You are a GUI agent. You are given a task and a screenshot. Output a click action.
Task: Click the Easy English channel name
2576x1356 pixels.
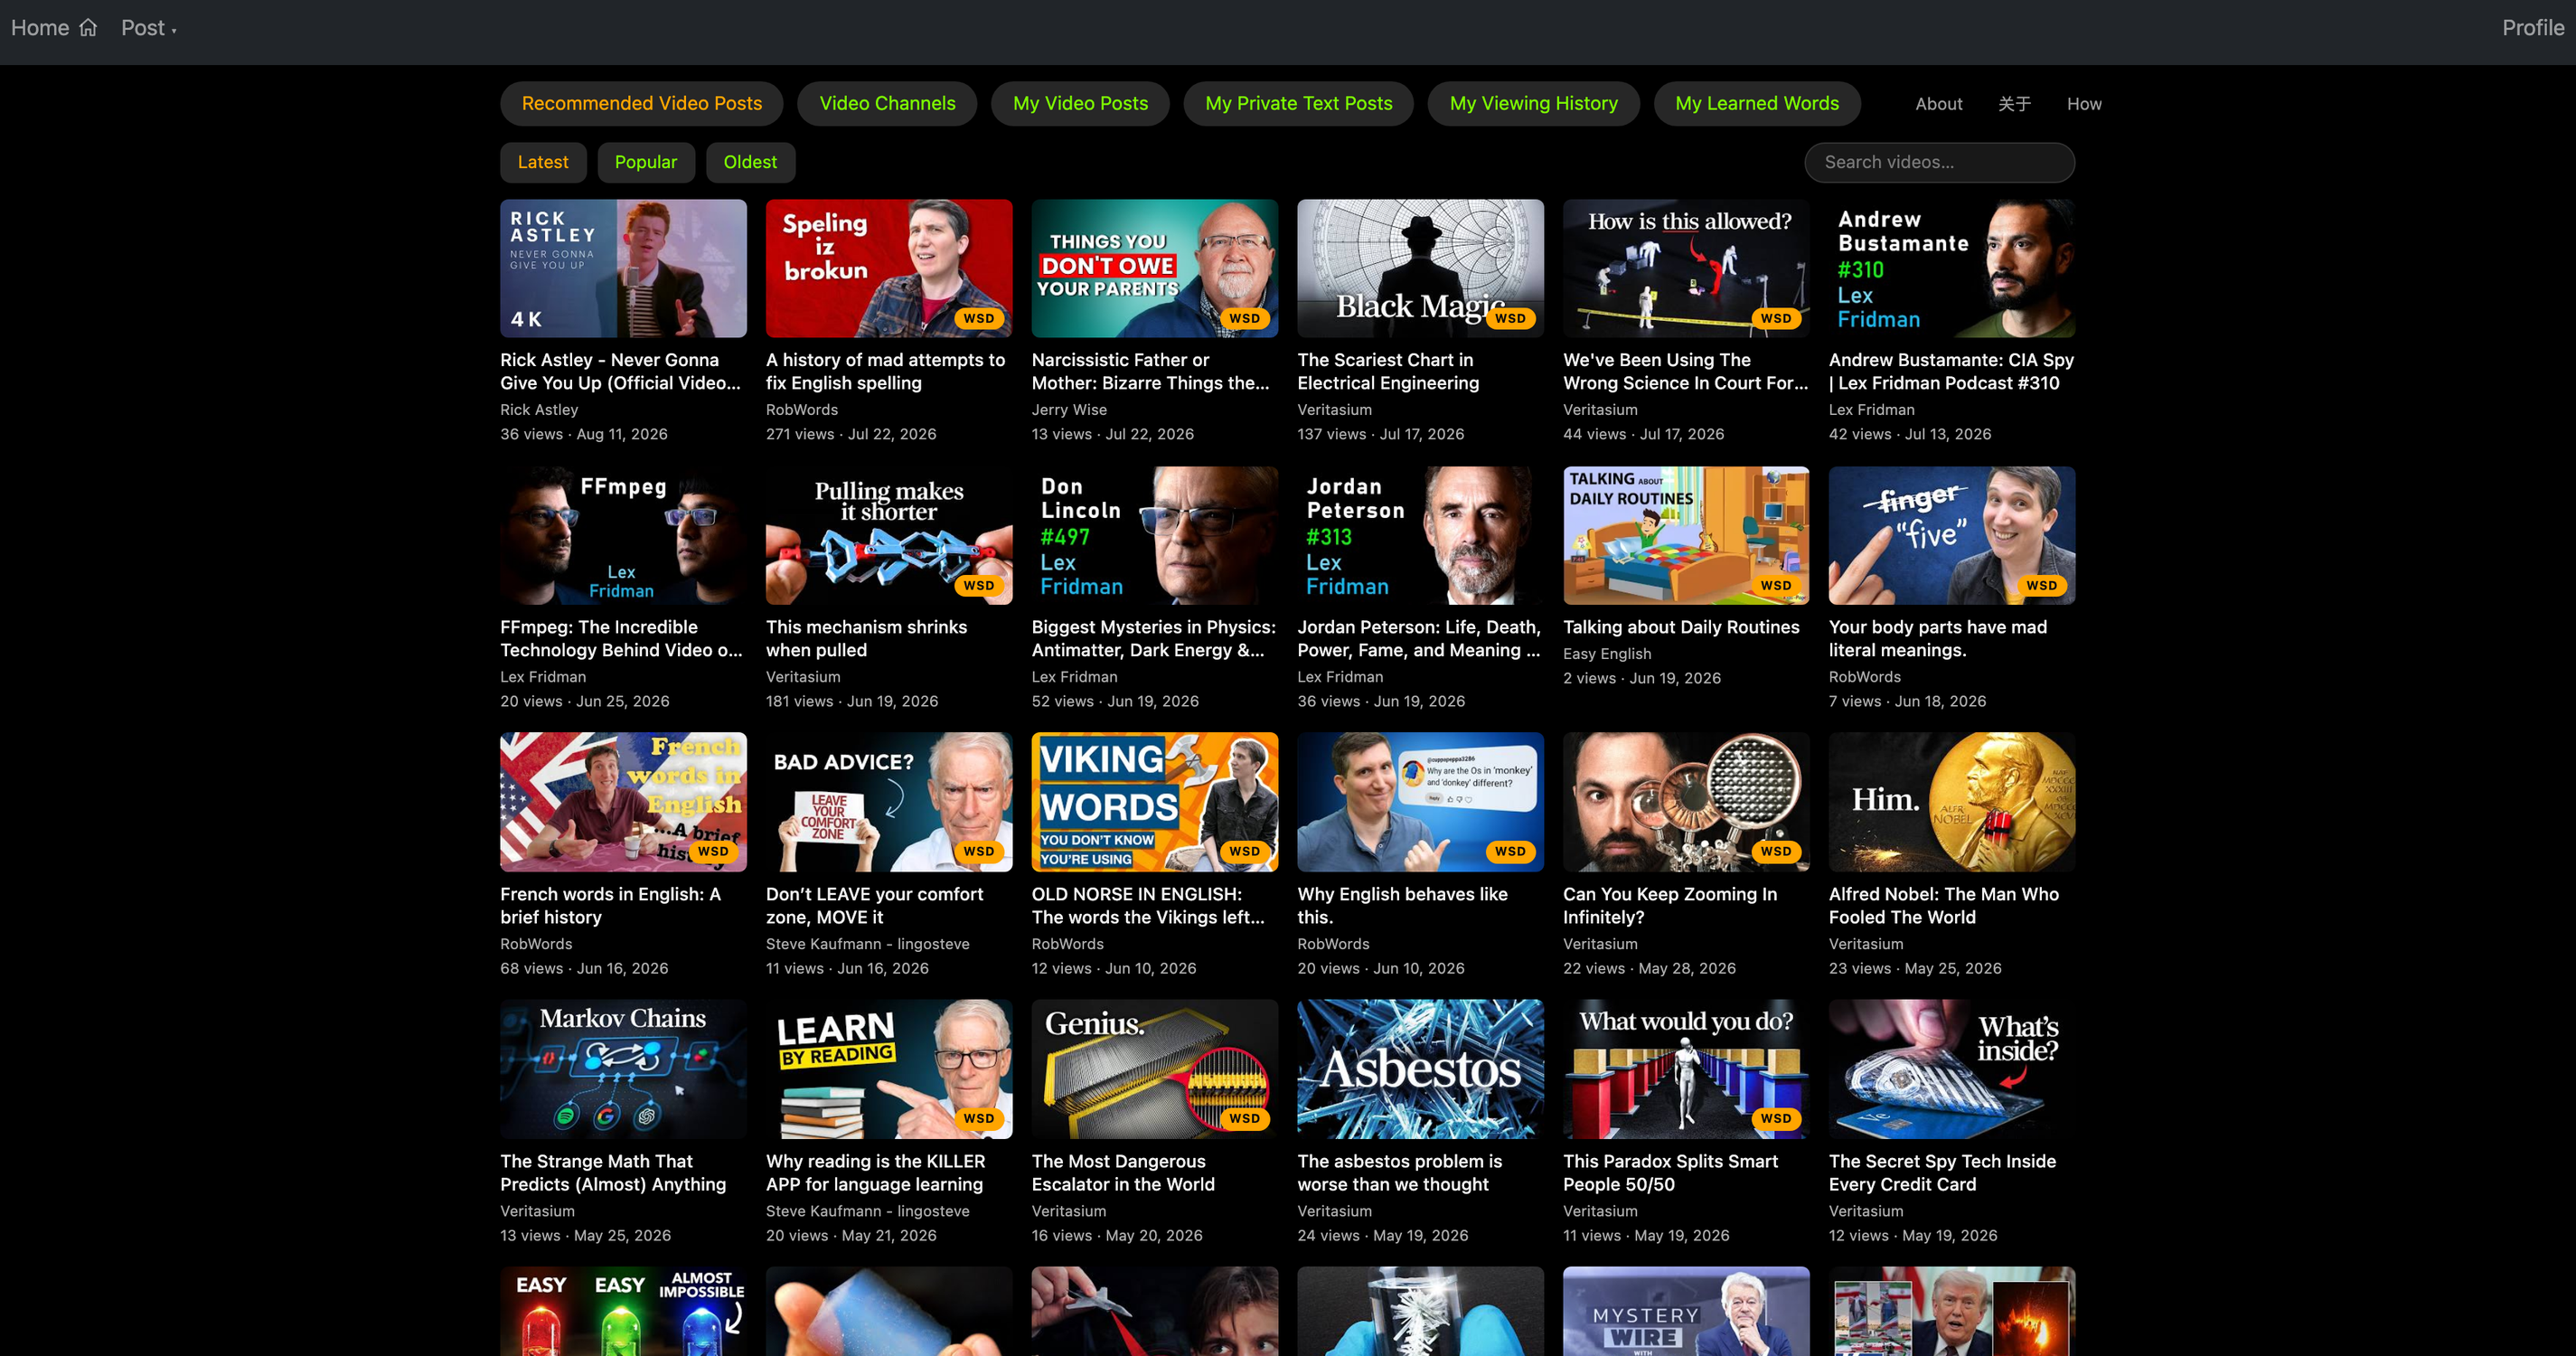pyautogui.click(x=1607, y=654)
